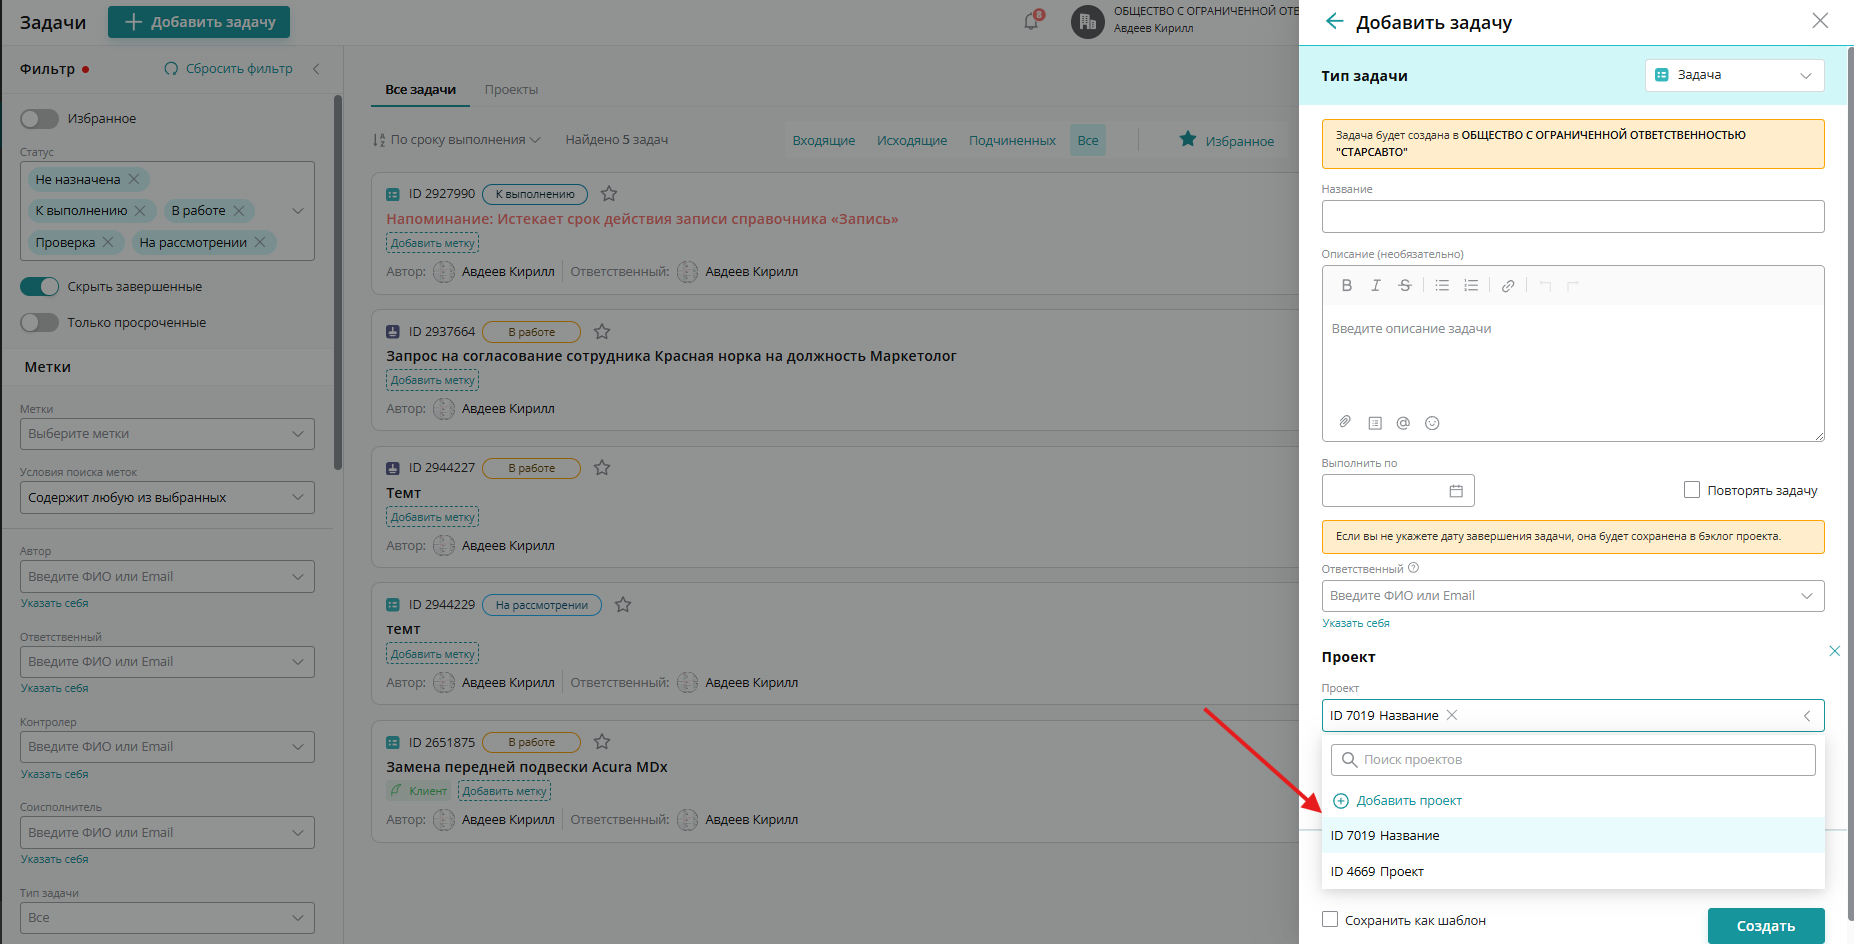Disable the Скрыть завершенные toggle

(x=39, y=286)
